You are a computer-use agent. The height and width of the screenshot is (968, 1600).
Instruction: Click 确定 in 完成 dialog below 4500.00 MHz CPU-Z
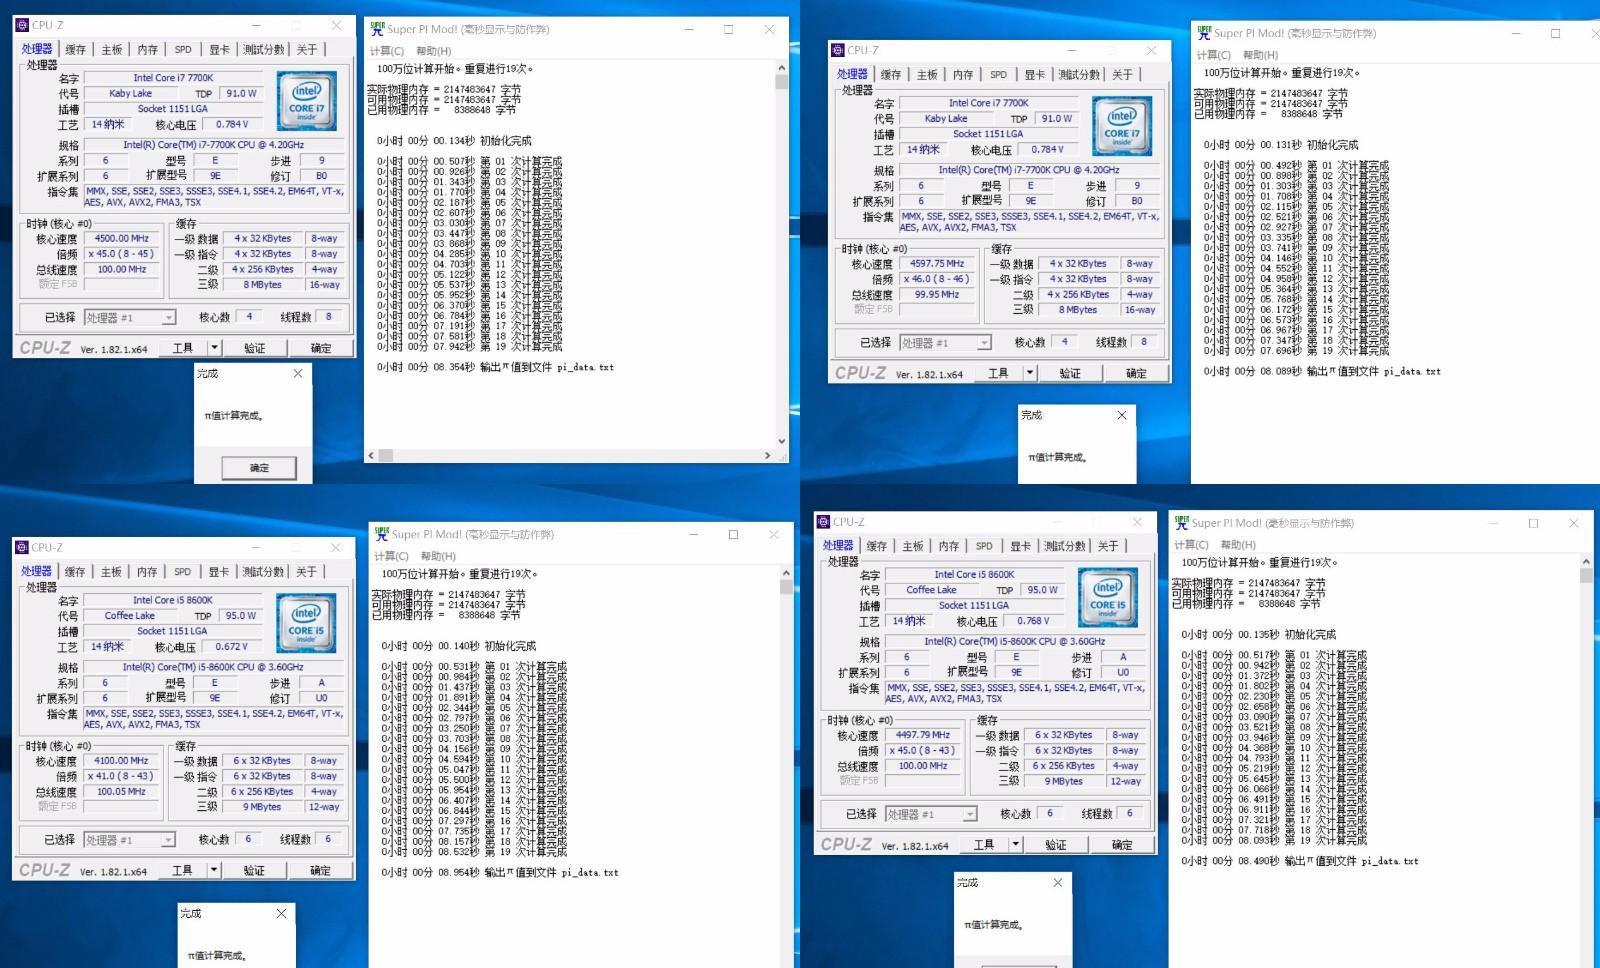pyautogui.click(x=259, y=467)
